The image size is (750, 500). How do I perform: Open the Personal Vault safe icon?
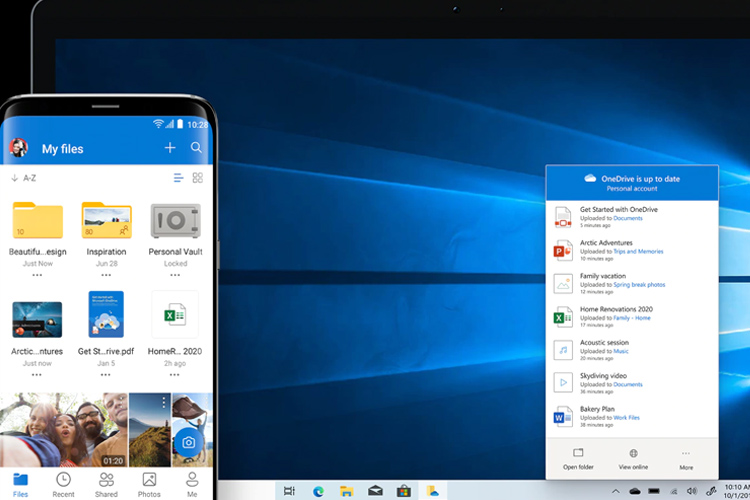175,221
